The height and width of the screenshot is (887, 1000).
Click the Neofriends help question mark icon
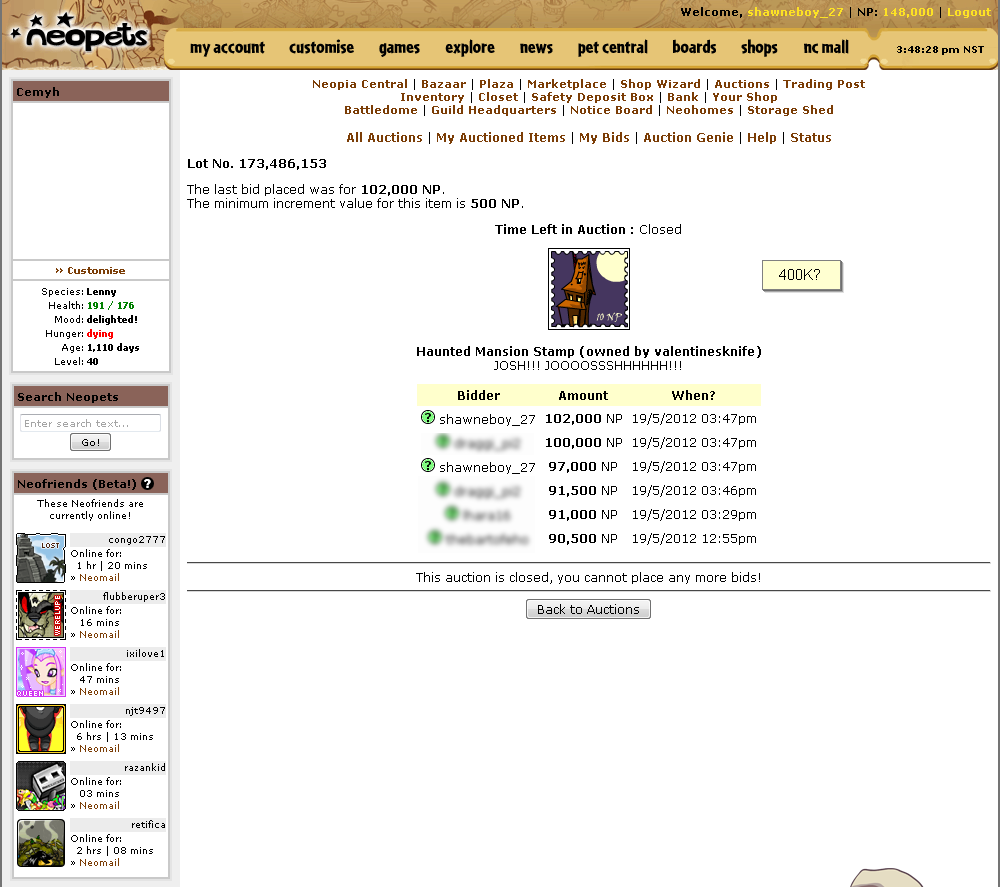click(147, 483)
